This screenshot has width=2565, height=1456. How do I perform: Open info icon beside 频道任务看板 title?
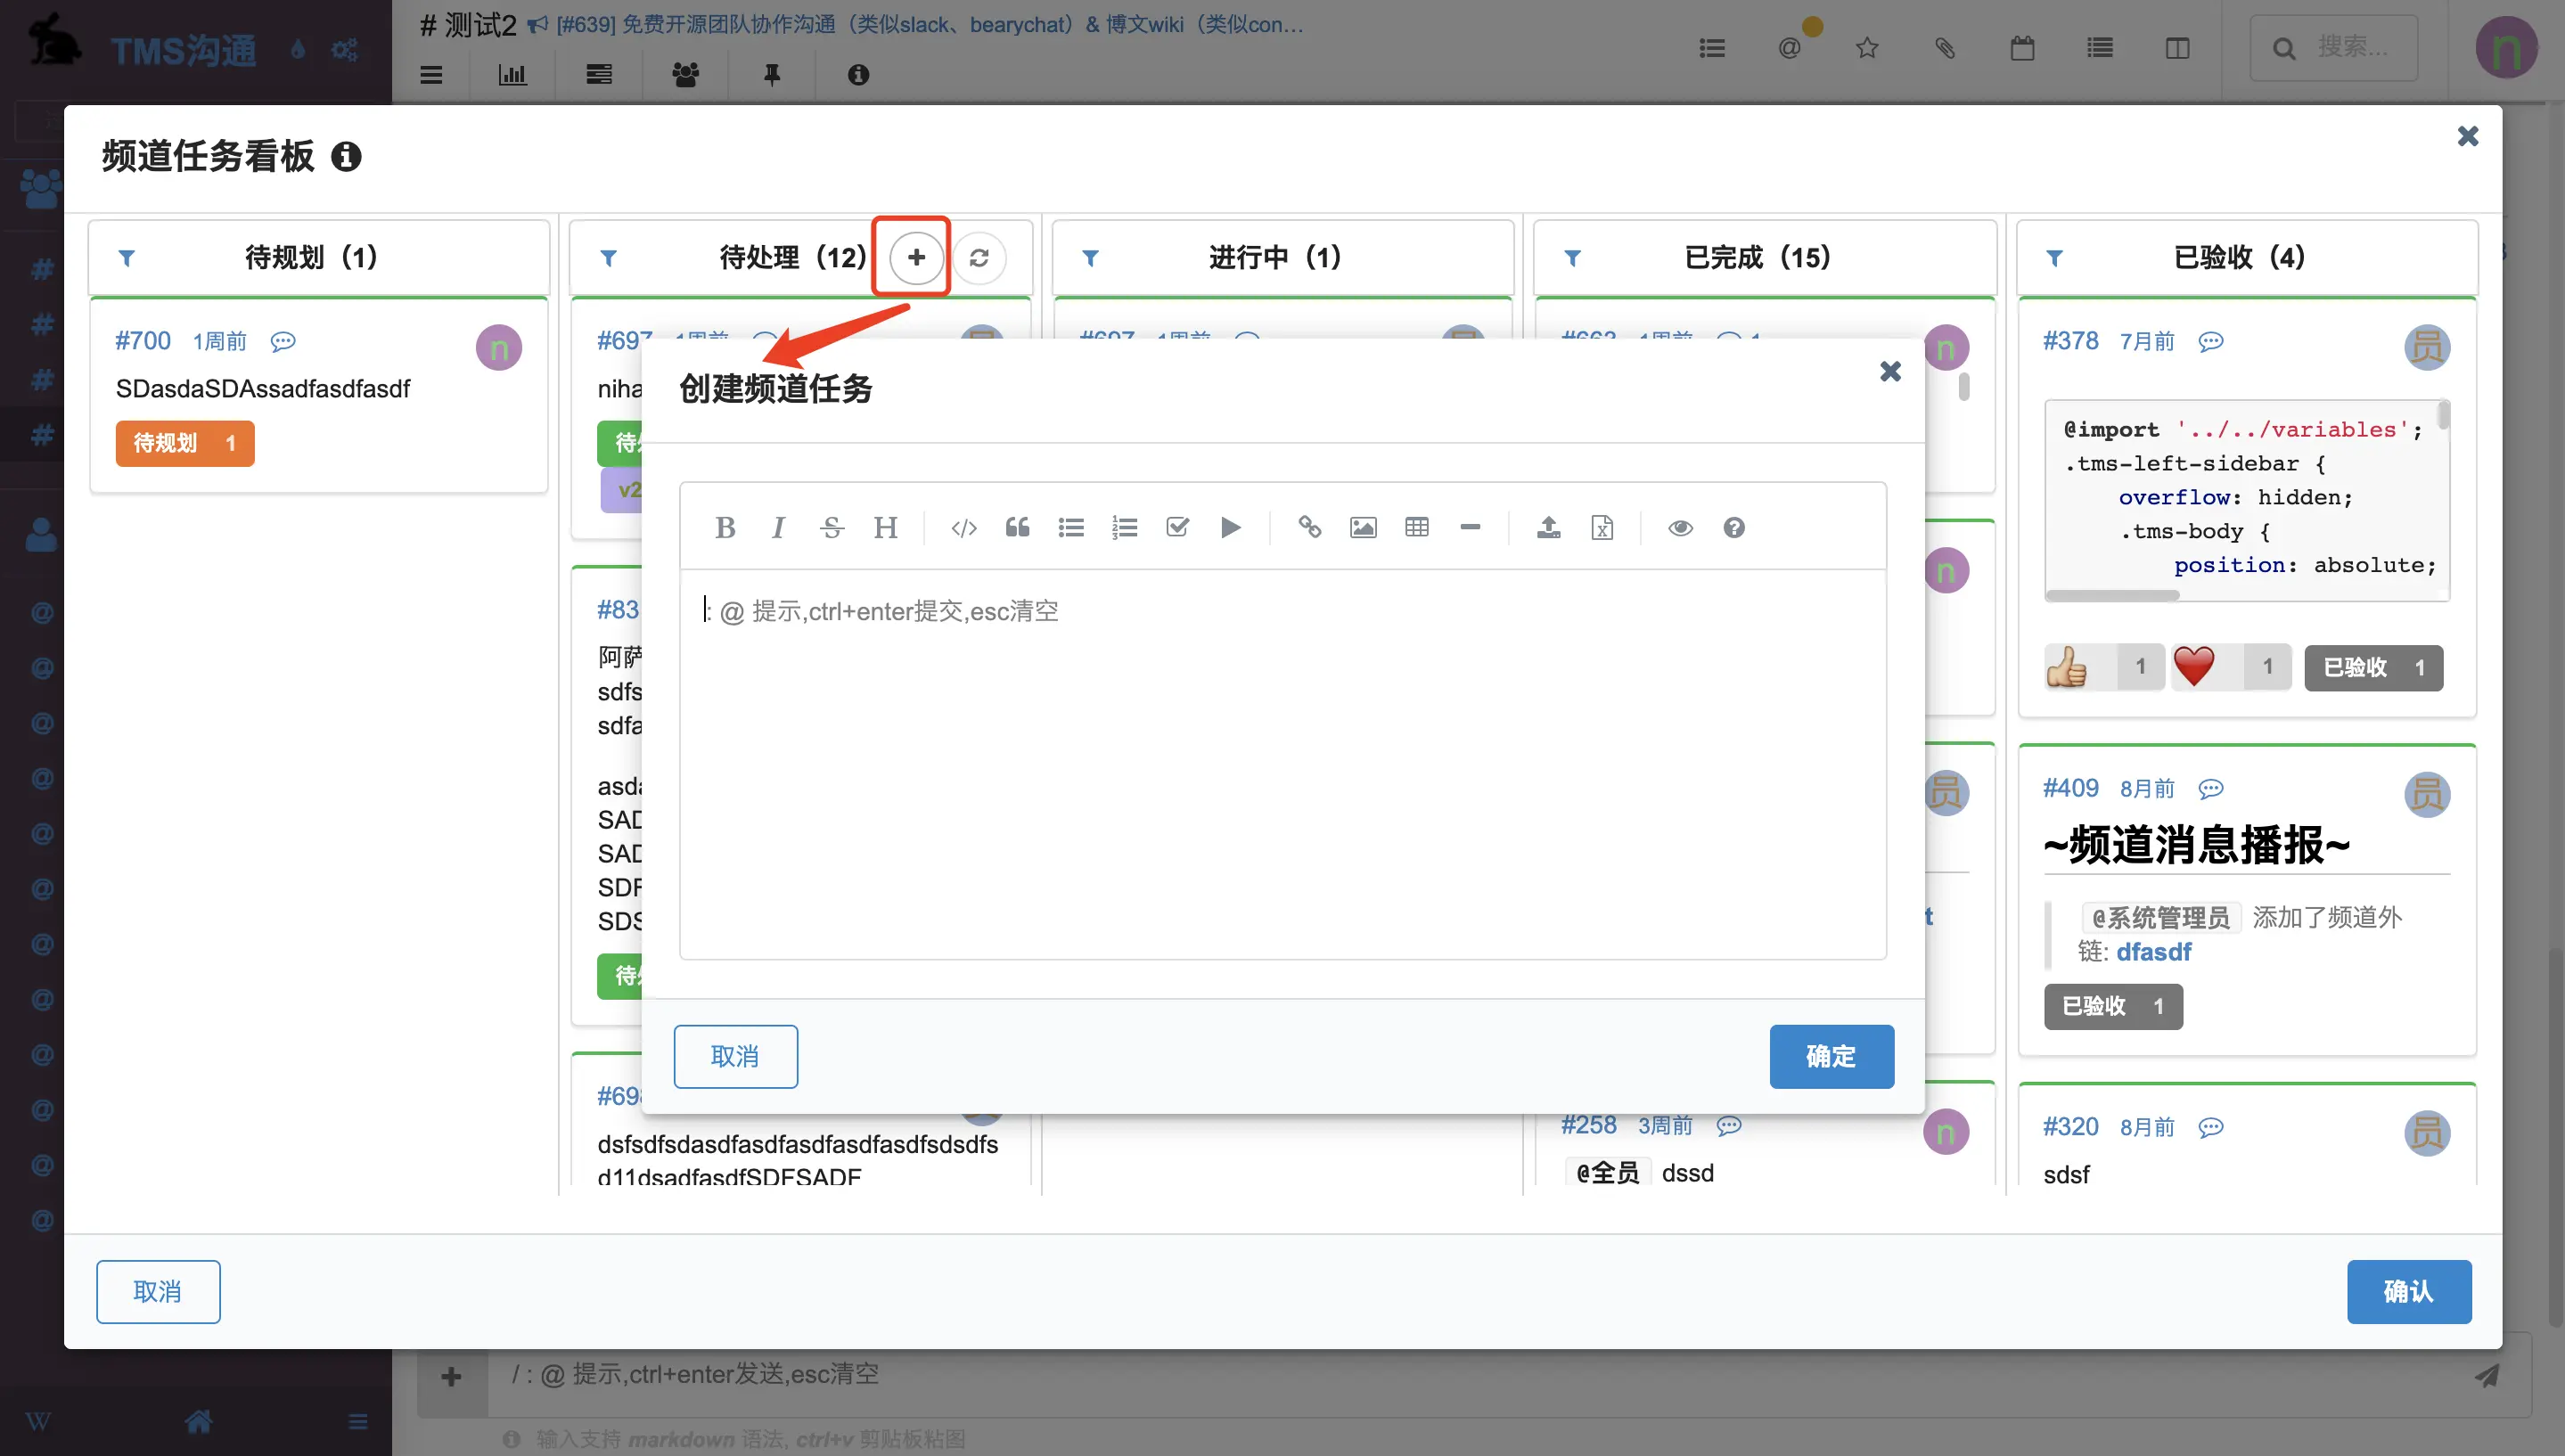346,157
